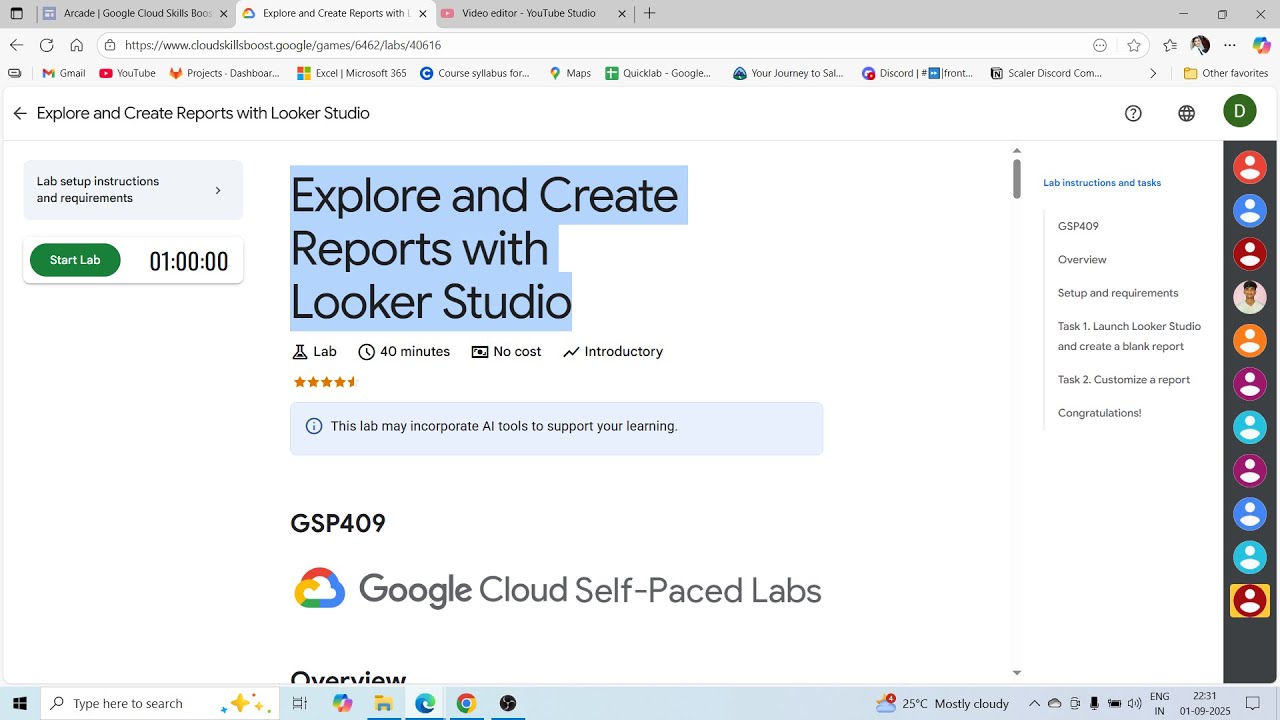Jump to GSP409 section in outline
Viewport: 1280px width, 720px height.
pyautogui.click(x=1078, y=226)
